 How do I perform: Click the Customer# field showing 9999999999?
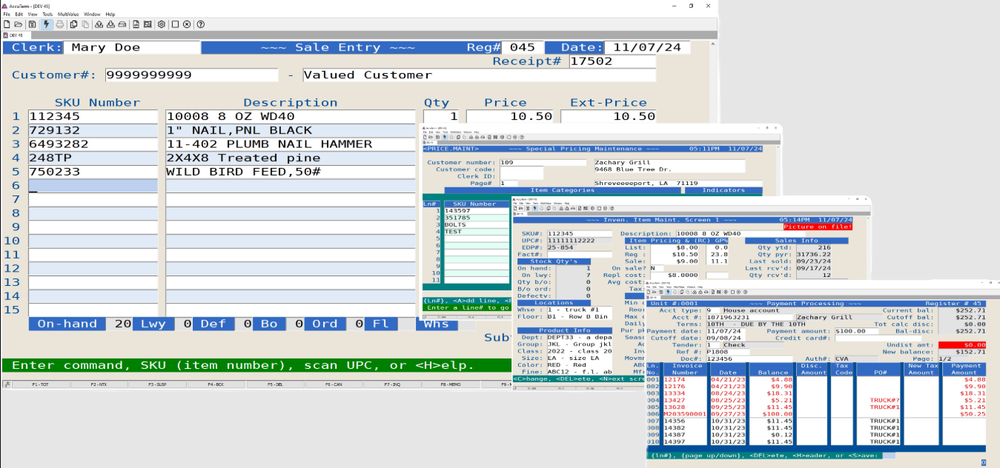point(191,75)
